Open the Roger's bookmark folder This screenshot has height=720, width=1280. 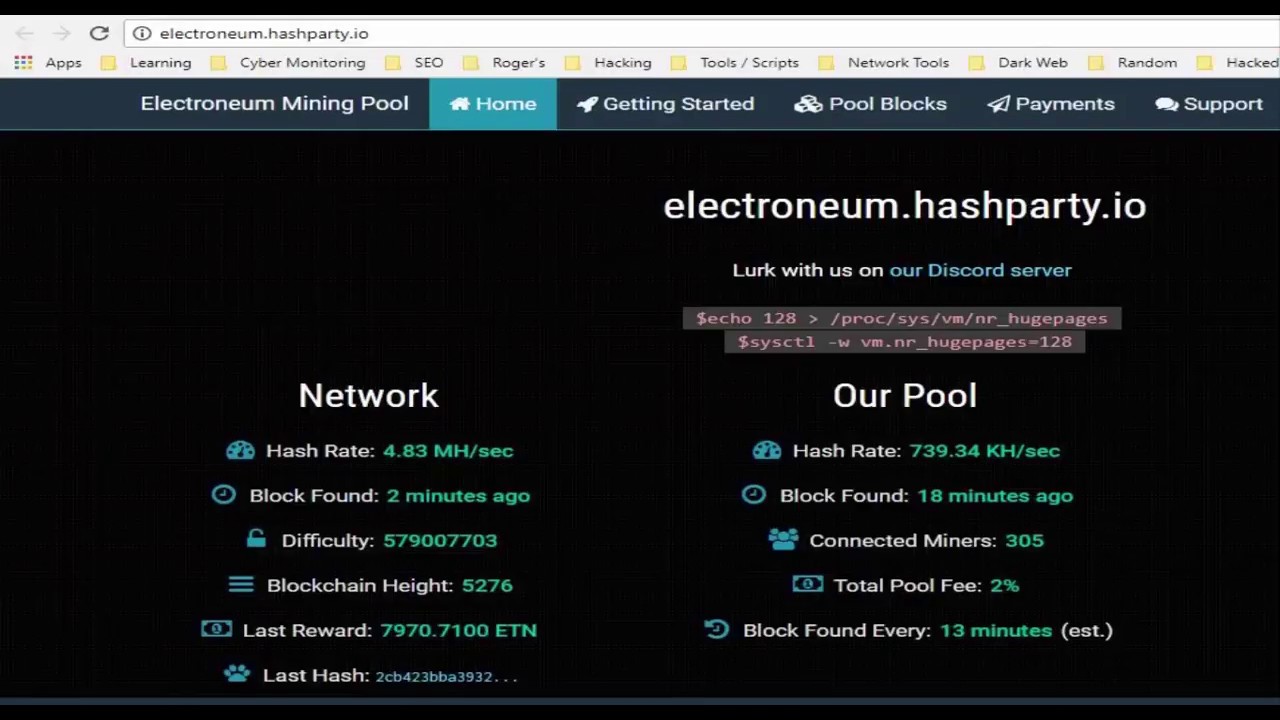coord(504,62)
